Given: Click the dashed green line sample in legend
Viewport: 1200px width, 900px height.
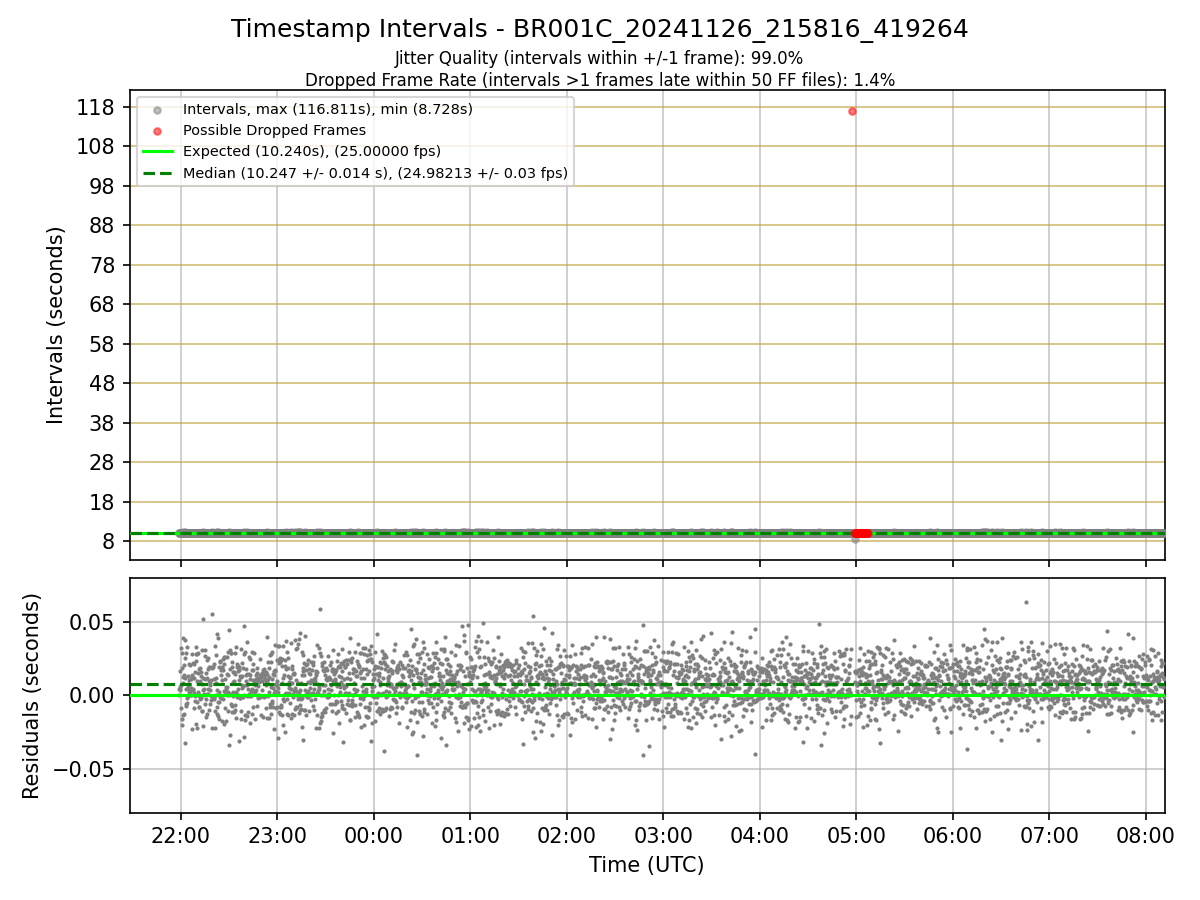Looking at the screenshot, I should [157, 173].
